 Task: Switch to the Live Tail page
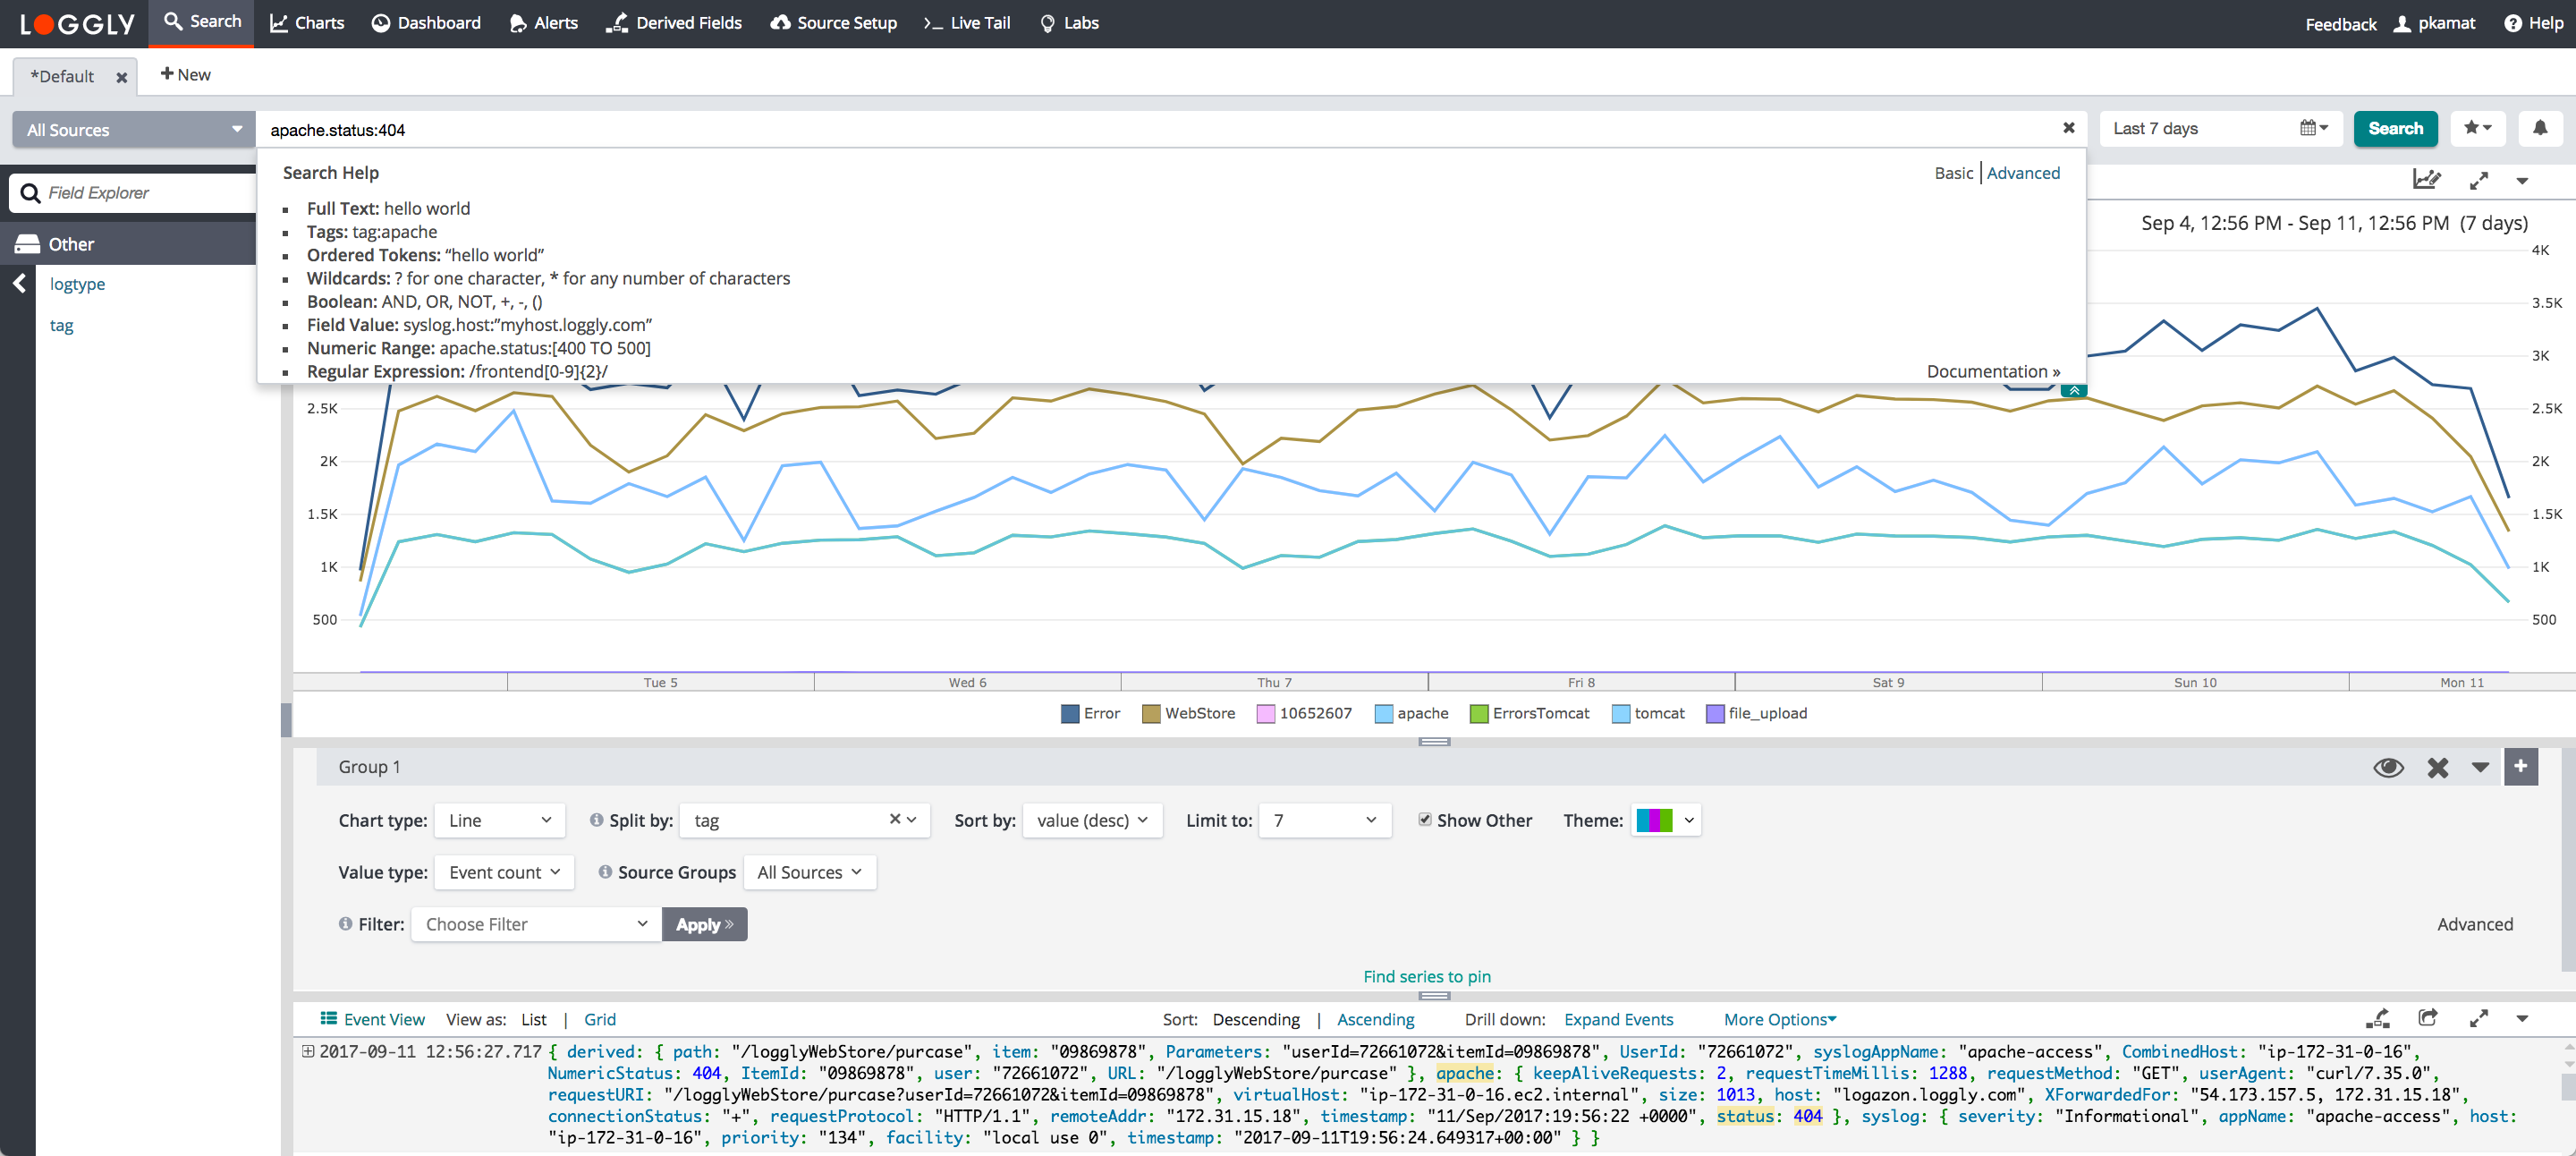point(966,23)
